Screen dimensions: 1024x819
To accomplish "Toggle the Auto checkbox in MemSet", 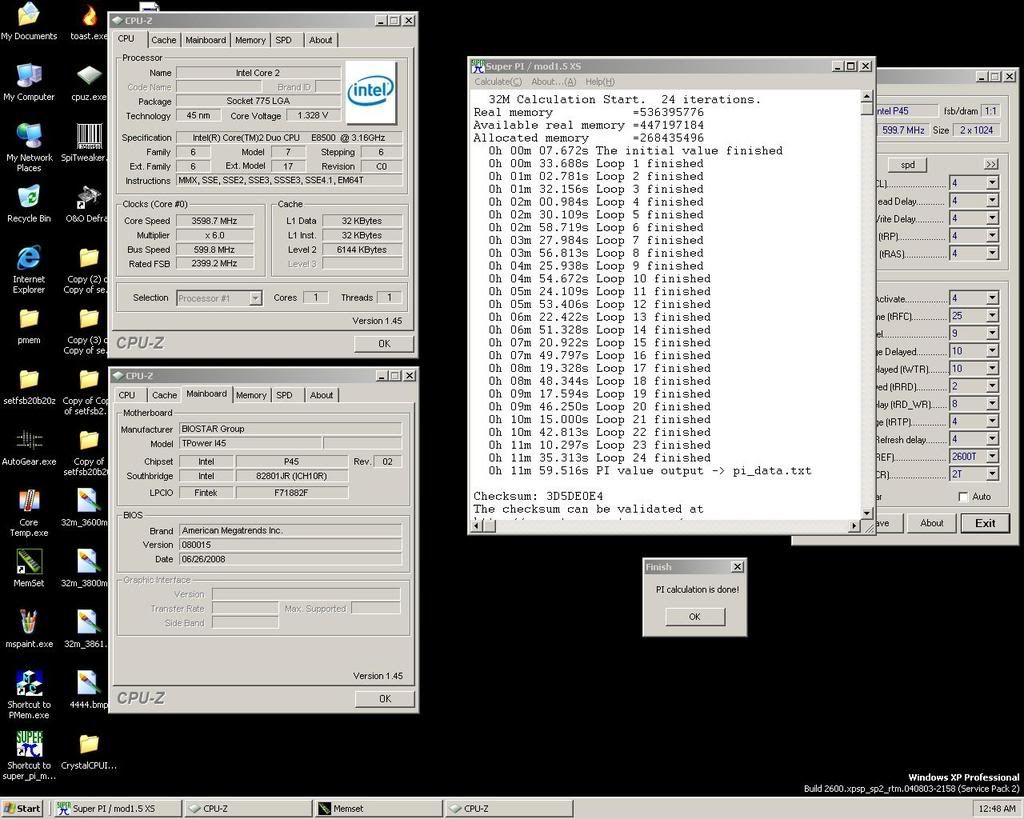I will [963, 496].
